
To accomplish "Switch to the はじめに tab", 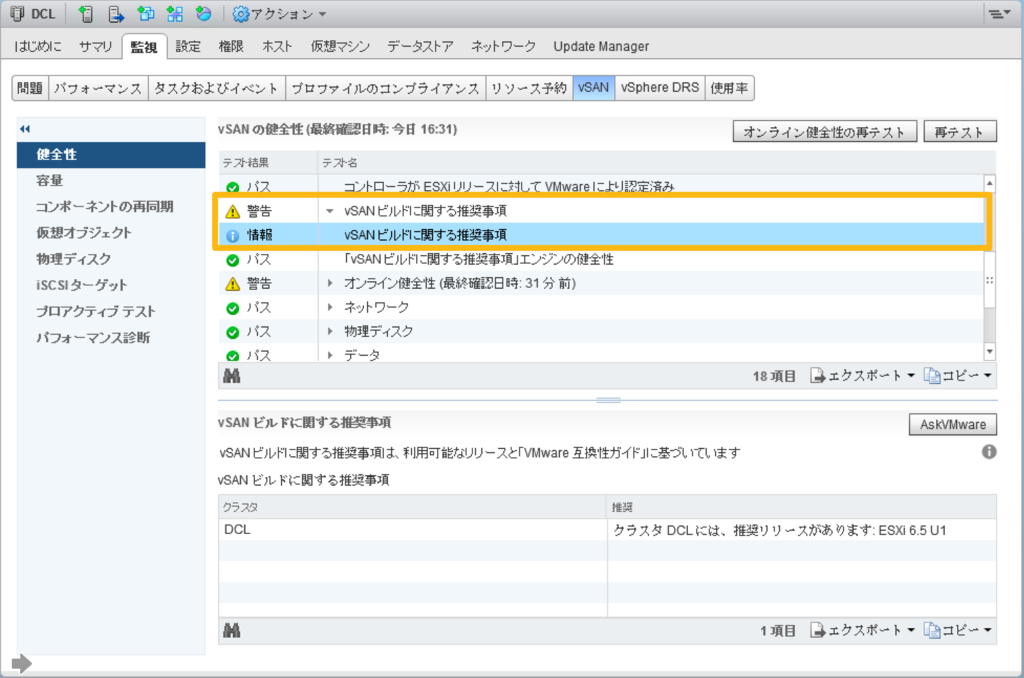I will [37, 46].
